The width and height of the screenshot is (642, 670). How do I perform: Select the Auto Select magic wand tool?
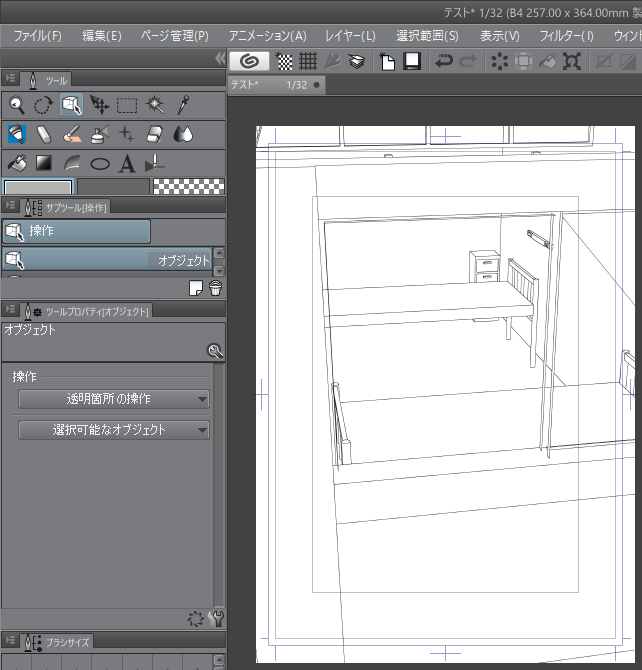[155, 104]
